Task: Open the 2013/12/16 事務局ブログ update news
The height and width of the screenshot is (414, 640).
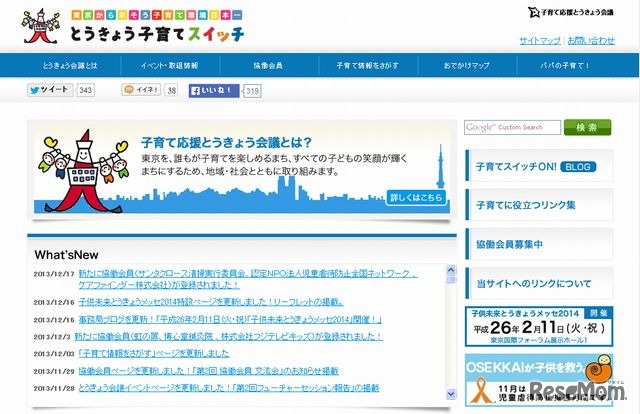Action: 230,319
